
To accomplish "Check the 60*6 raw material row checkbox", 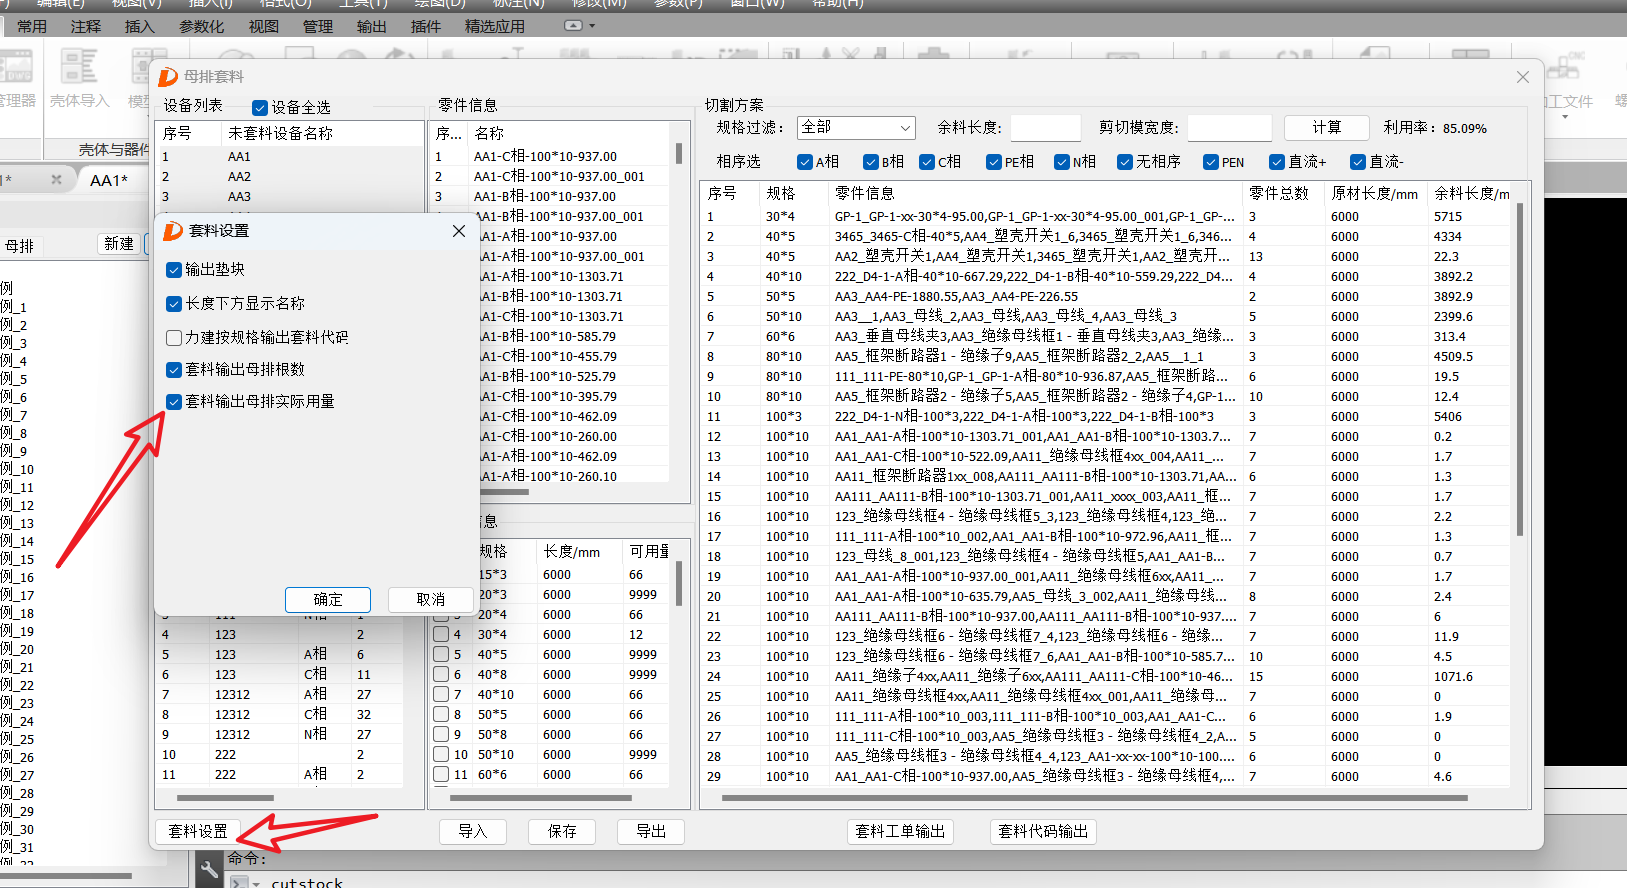I will [441, 774].
